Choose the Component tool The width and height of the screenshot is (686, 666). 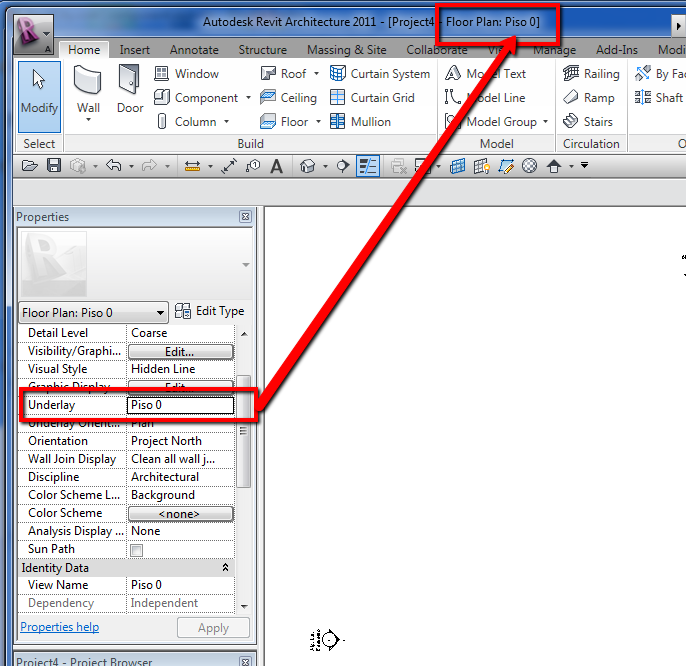(196, 98)
